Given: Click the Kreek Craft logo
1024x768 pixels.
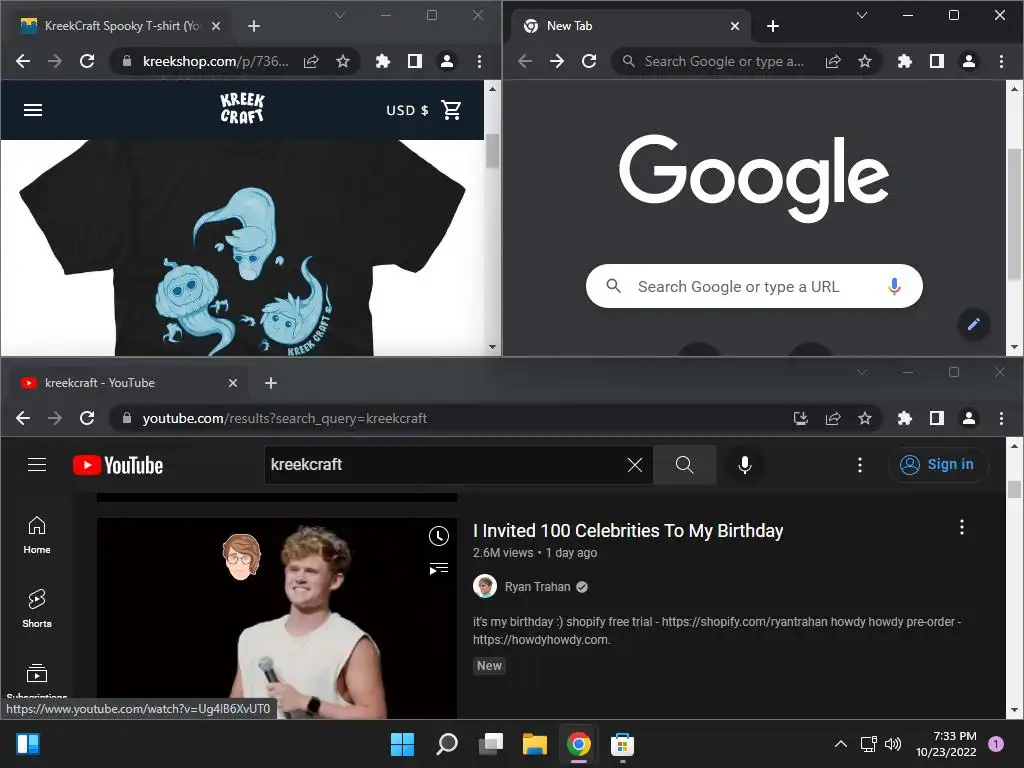Looking at the screenshot, I should coord(242,108).
